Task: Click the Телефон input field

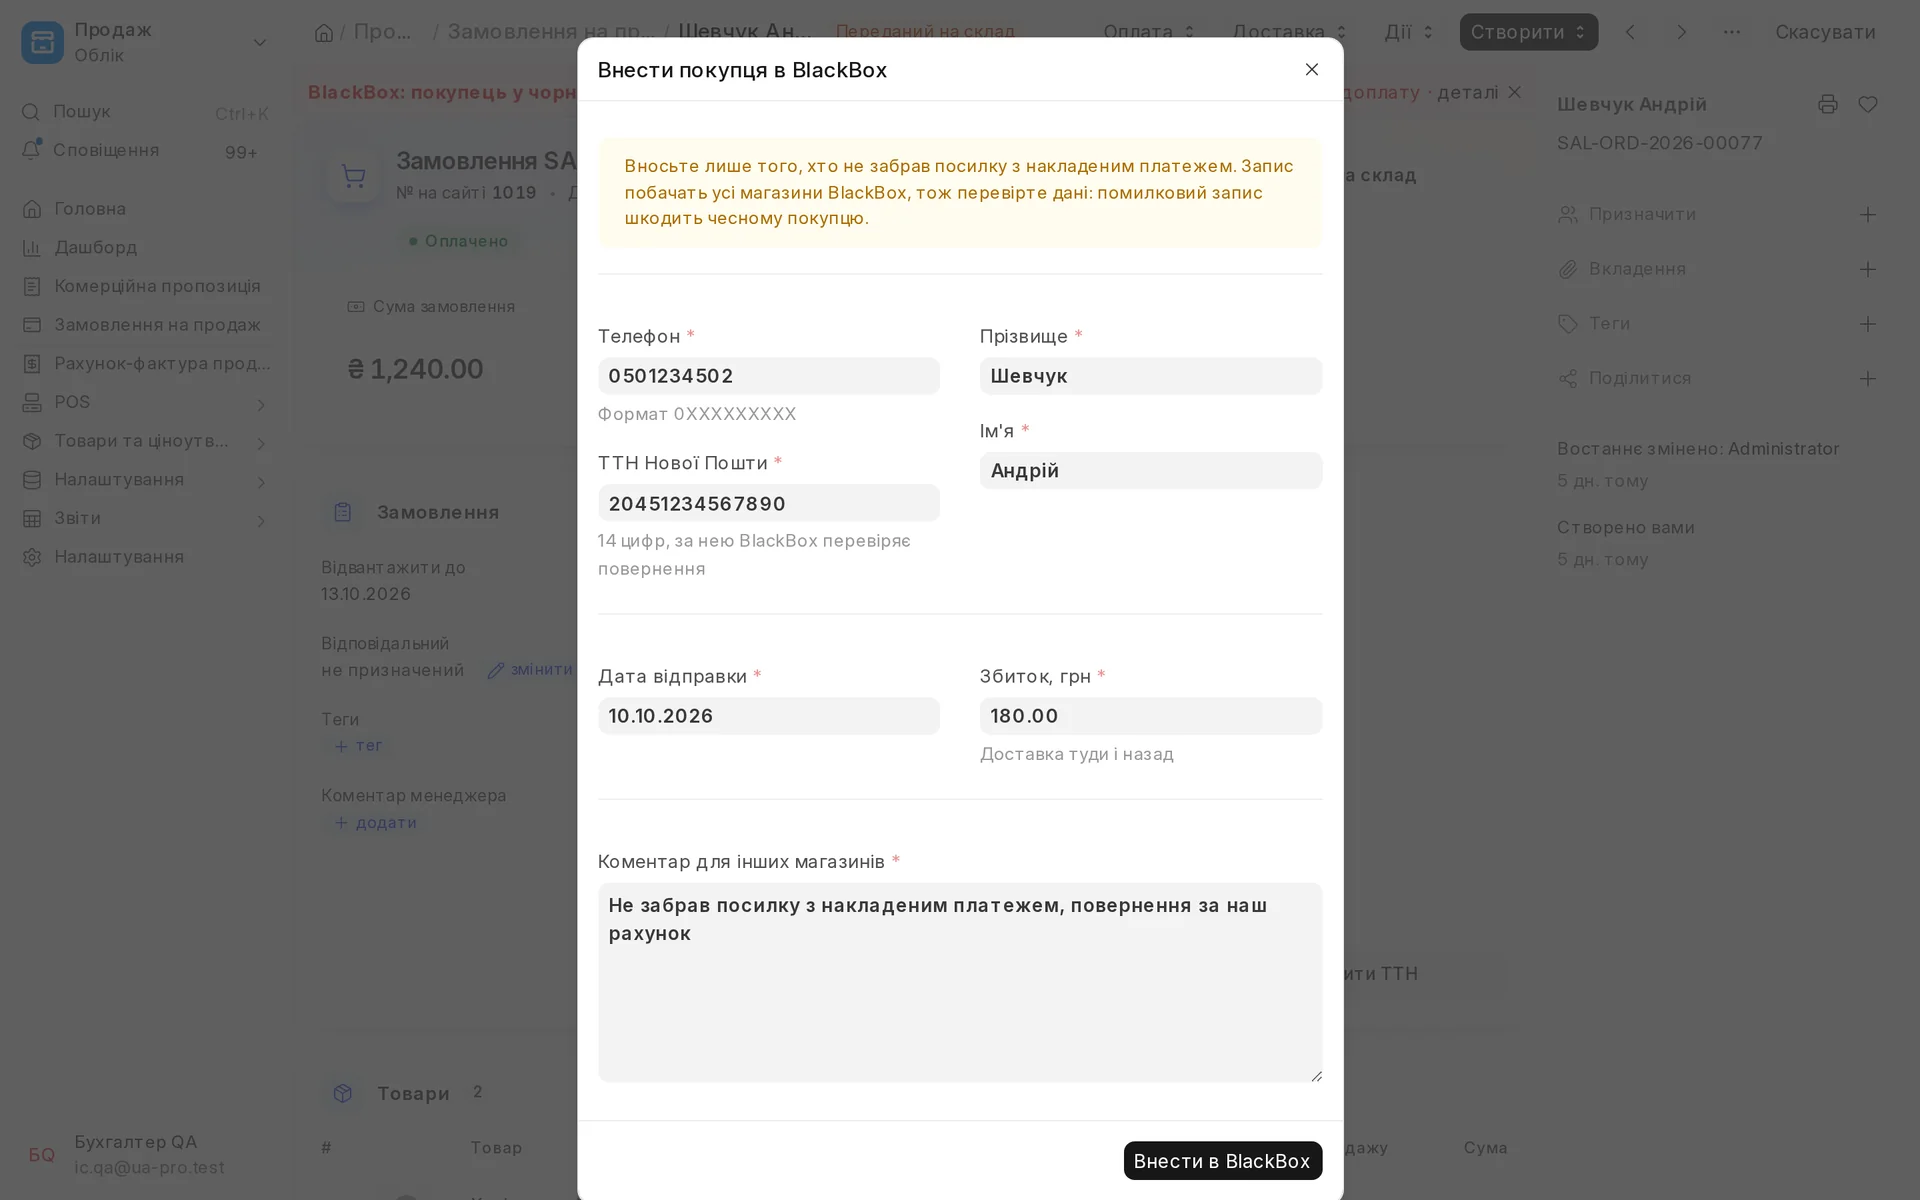Action: point(768,376)
